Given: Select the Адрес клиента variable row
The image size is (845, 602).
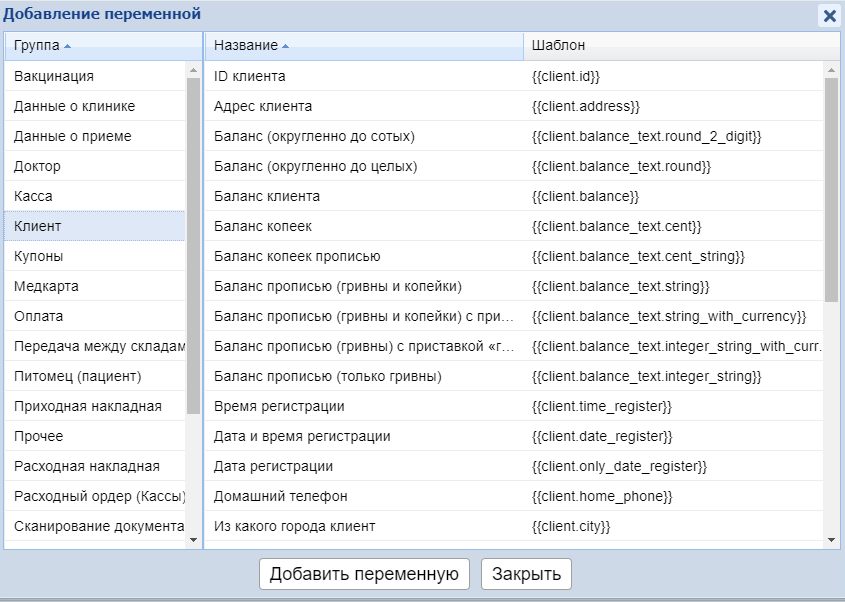Looking at the screenshot, I should [263, 106].
